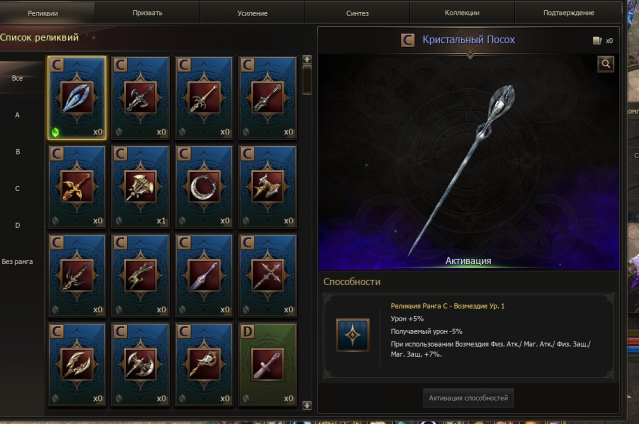Viewport: 639px width, 424px height.
Task: Open the magnifier preview of the staff
Action: (606, 64)
